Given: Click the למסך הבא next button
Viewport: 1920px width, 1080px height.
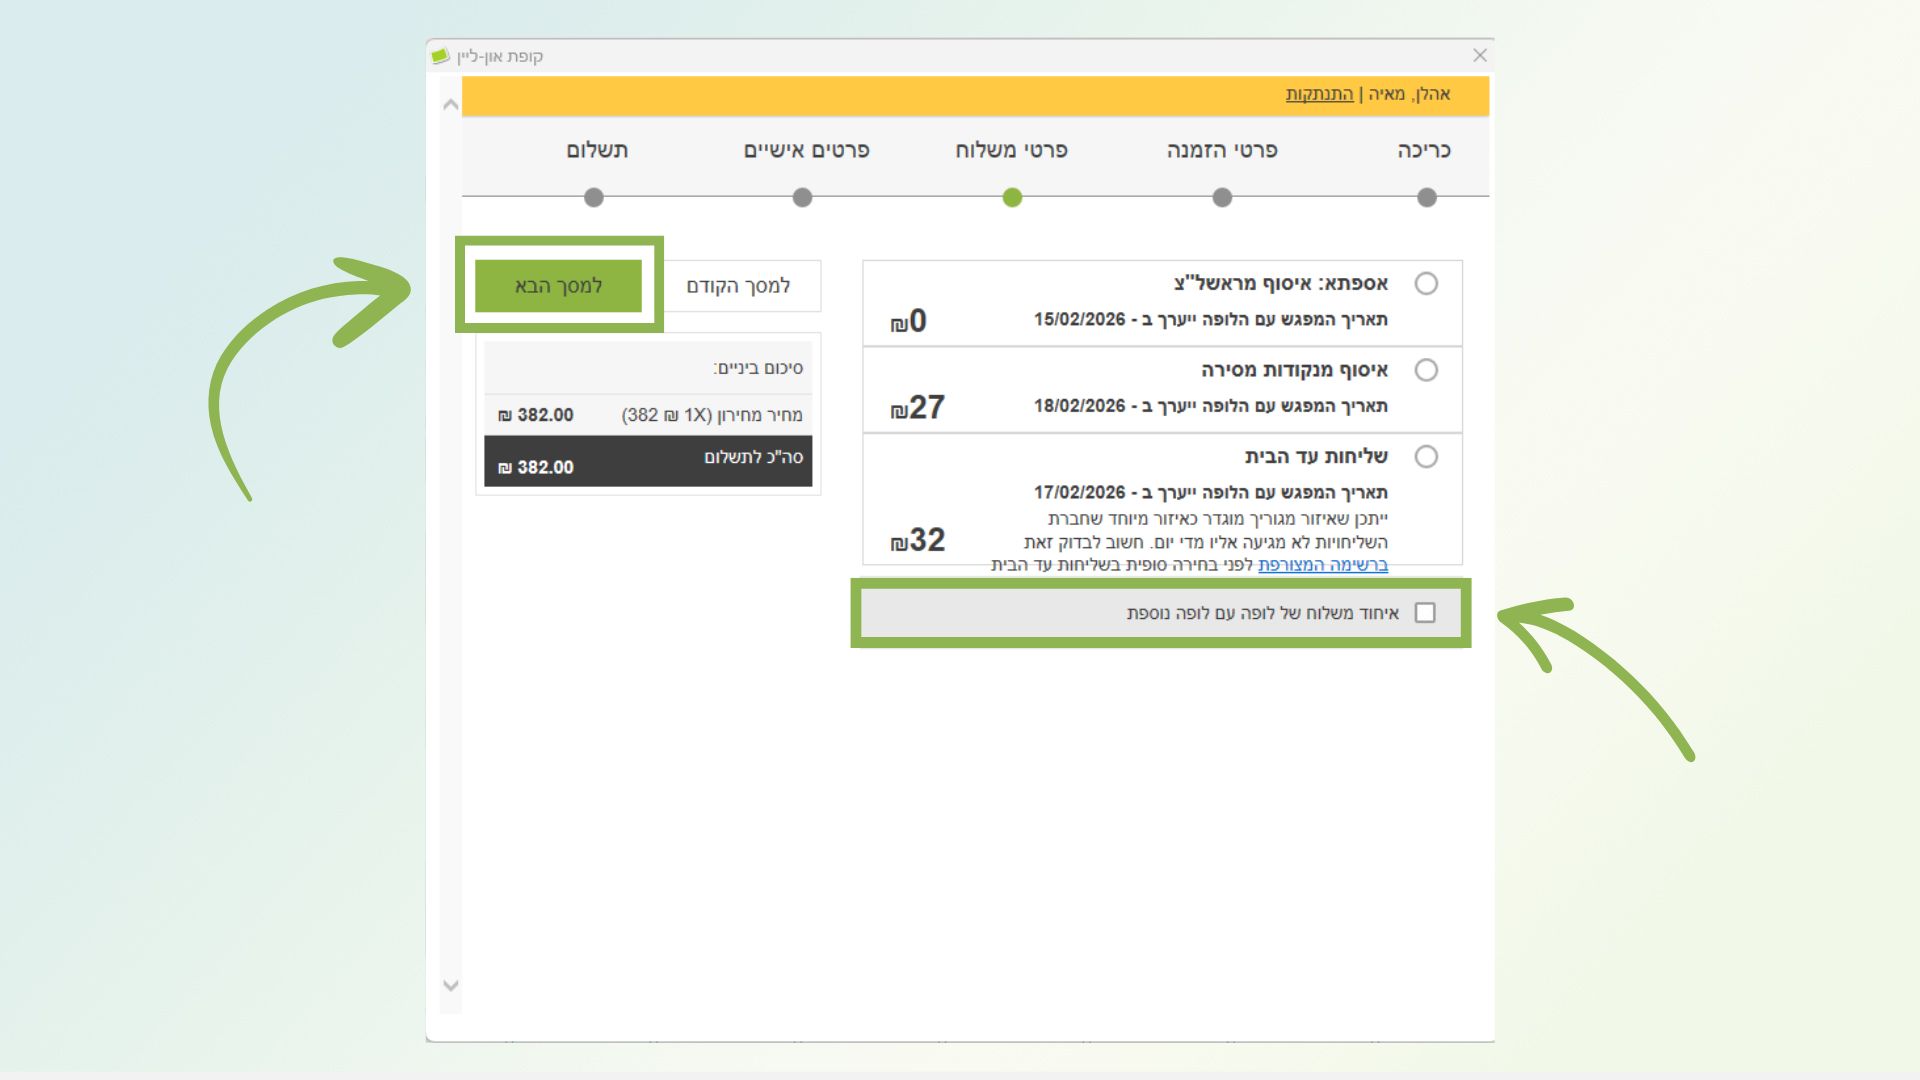Looking at the screenshot, I should (558, 286).
